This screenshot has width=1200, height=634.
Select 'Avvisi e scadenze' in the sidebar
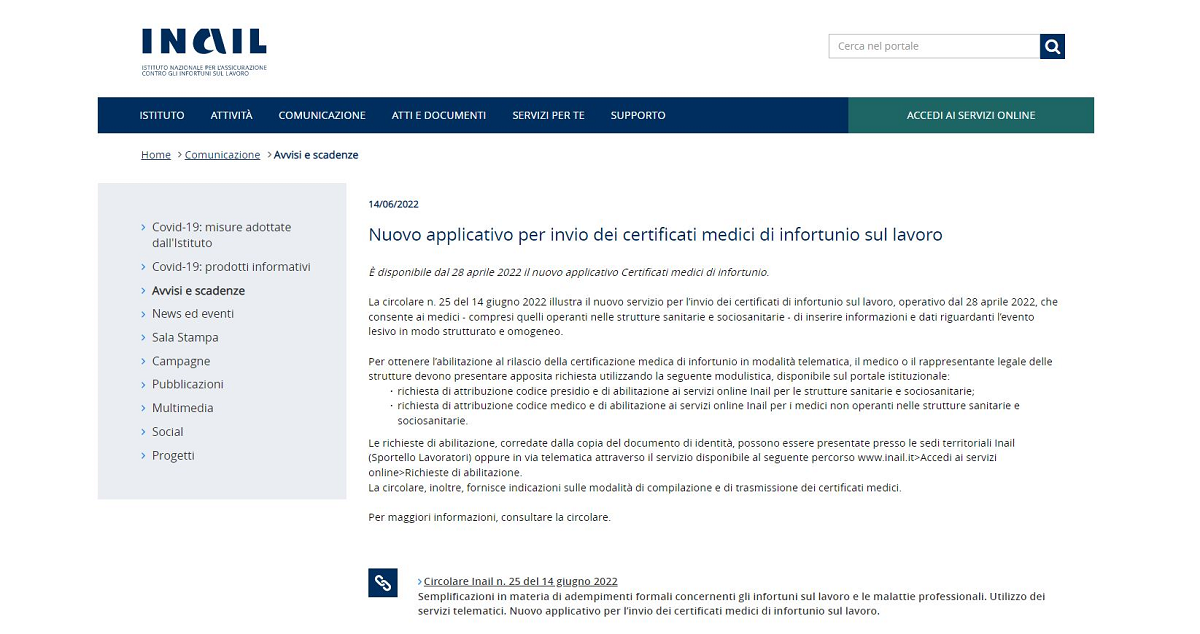tap(198, 291)
